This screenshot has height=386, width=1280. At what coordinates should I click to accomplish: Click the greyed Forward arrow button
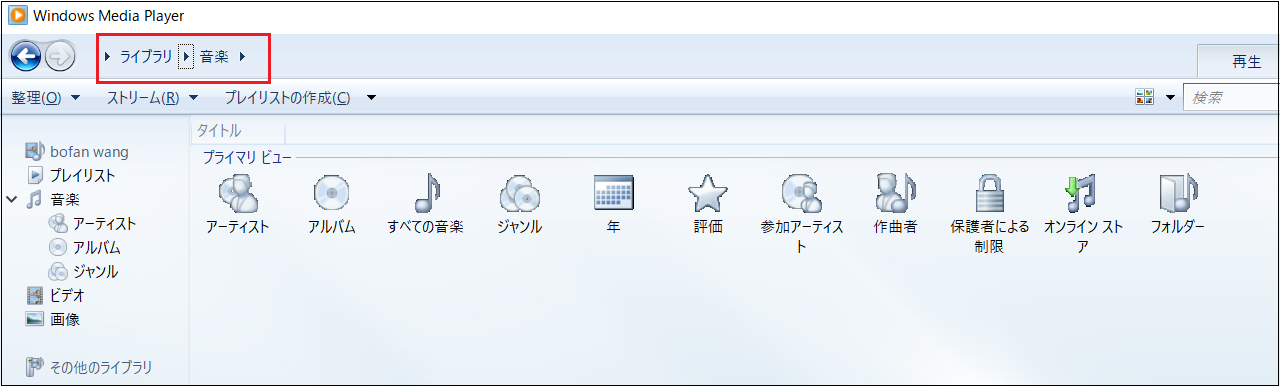60,57
